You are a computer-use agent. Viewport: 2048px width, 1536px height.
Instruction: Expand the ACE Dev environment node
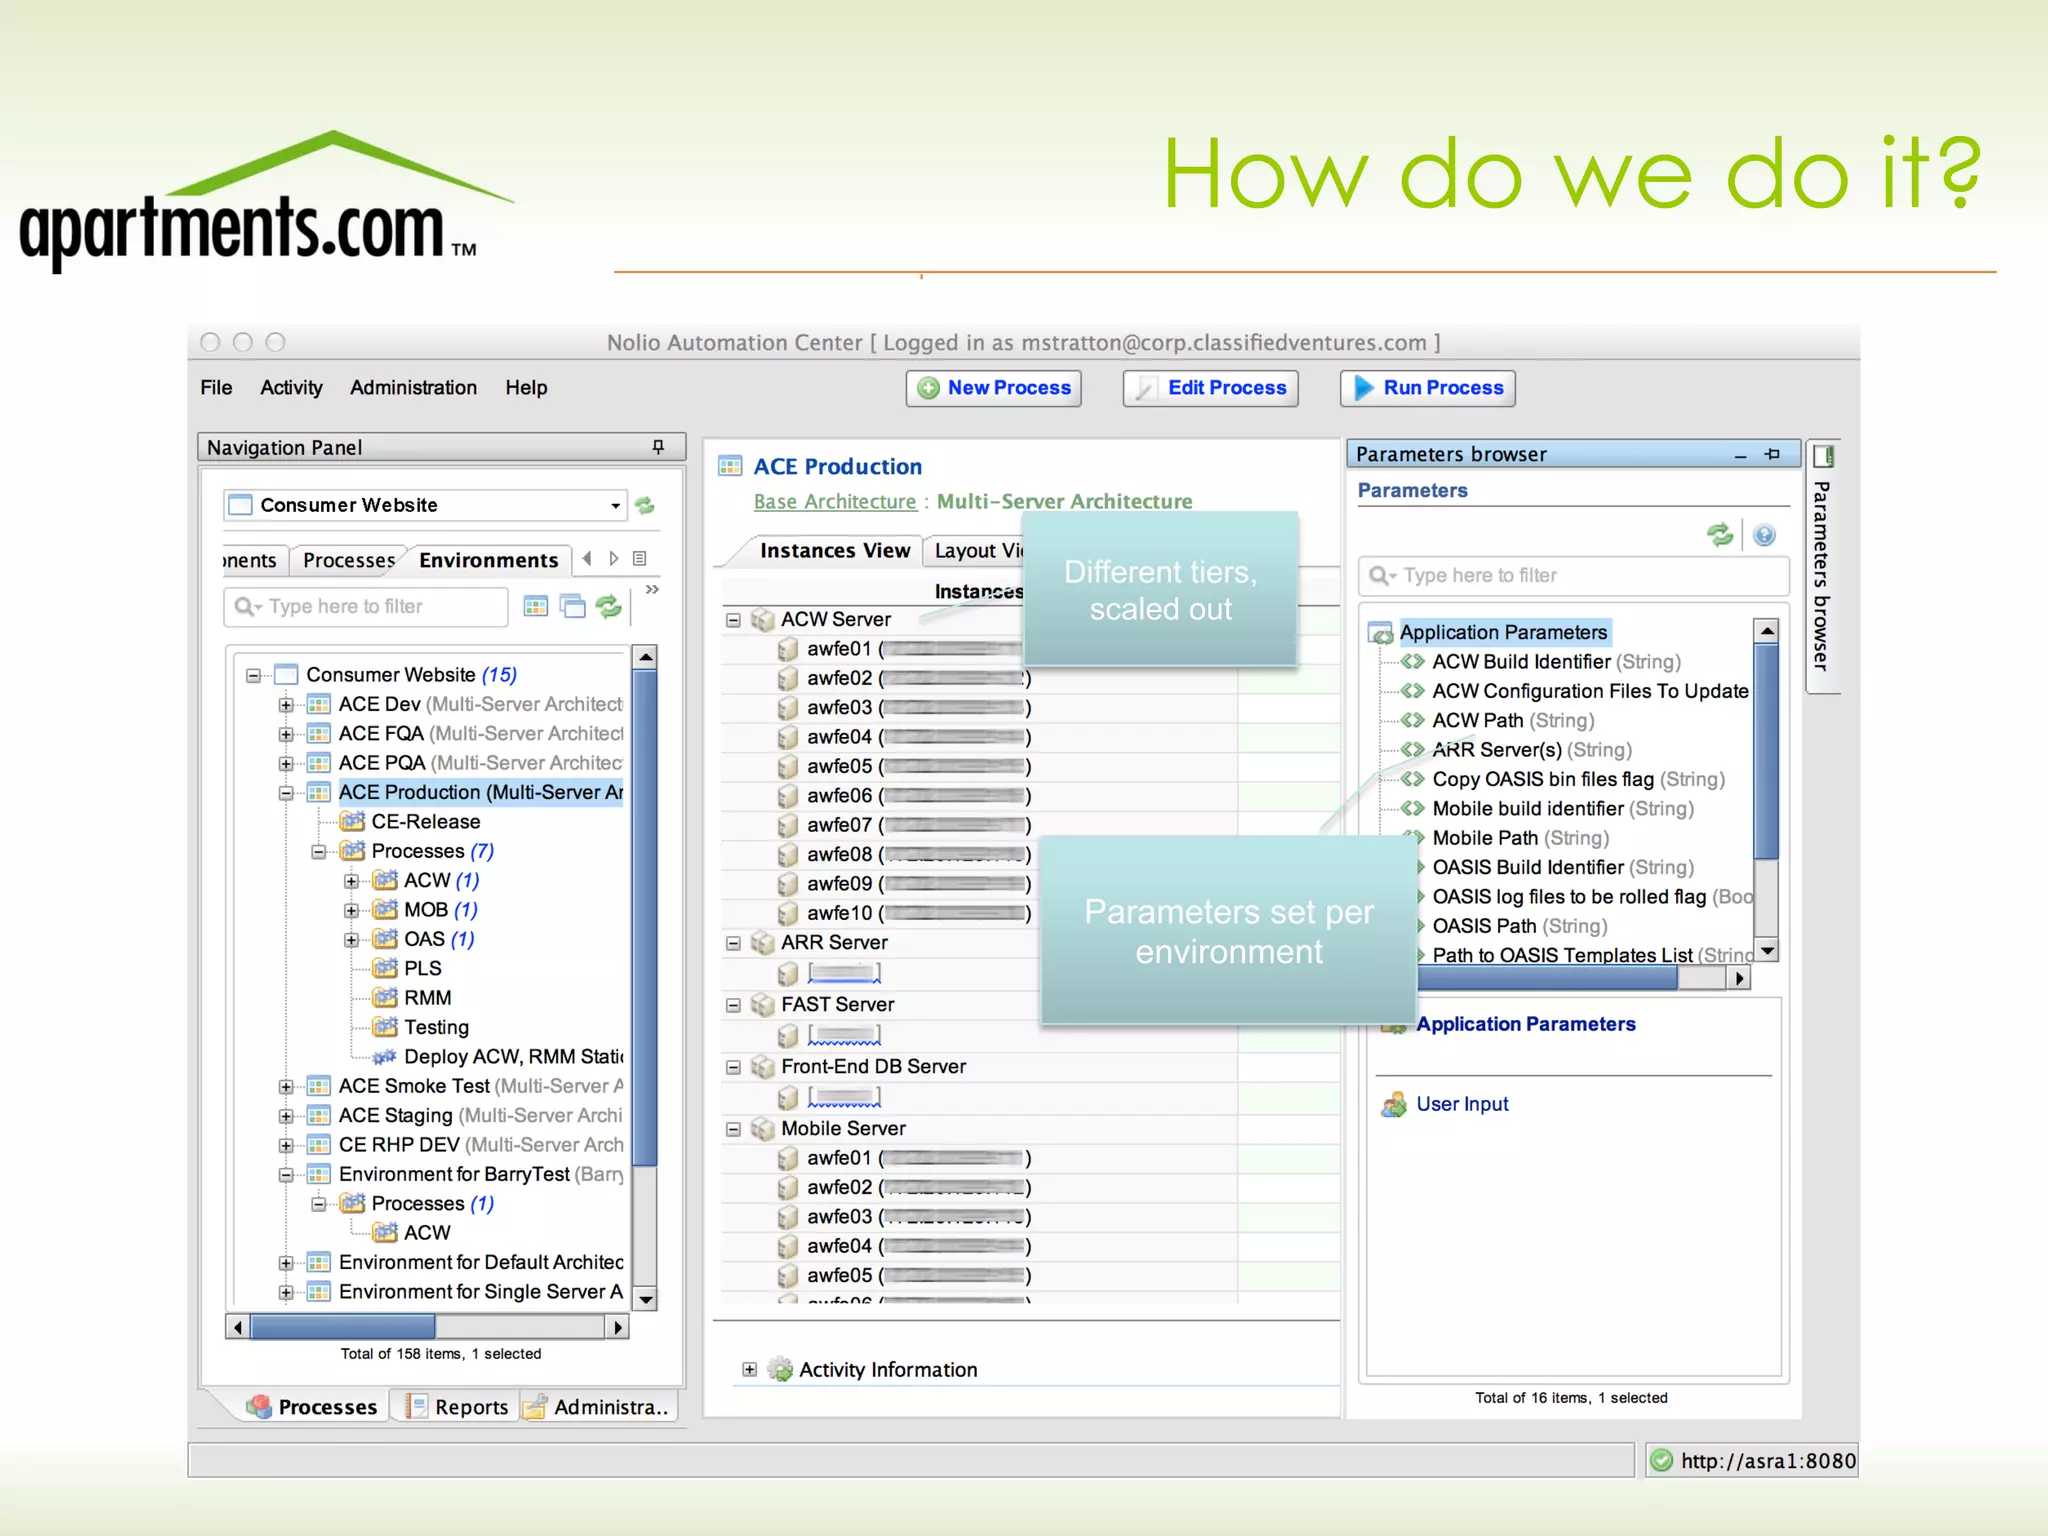pyautogui.click(x=286, y=705)
